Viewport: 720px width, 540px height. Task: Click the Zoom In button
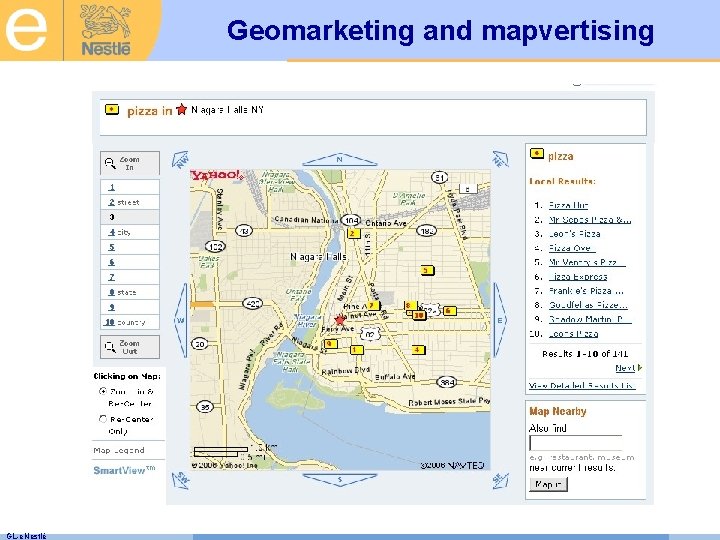click(x=130, y=163)
